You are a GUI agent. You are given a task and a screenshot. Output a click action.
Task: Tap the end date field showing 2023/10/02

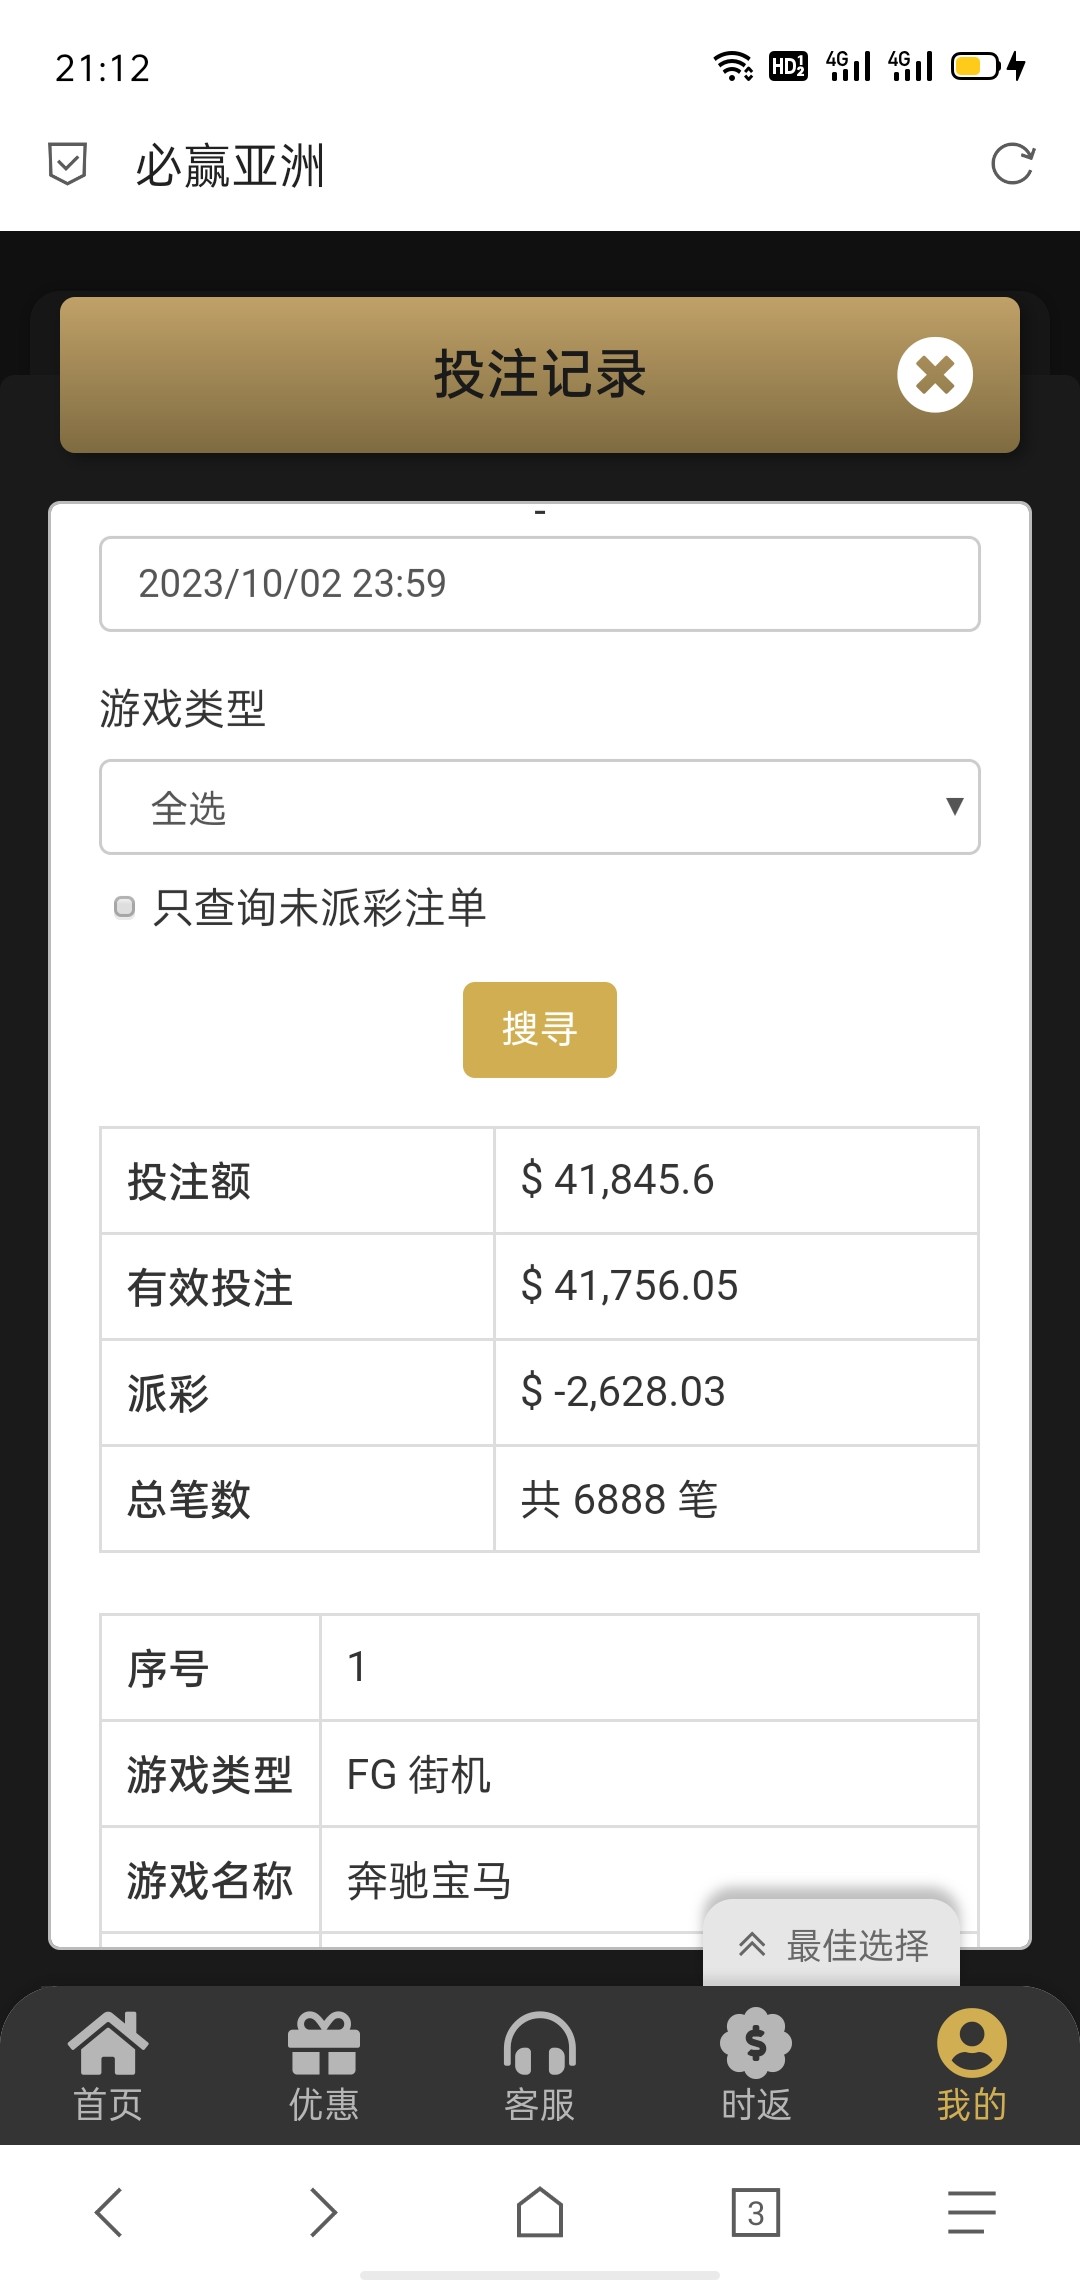[539, 584]
